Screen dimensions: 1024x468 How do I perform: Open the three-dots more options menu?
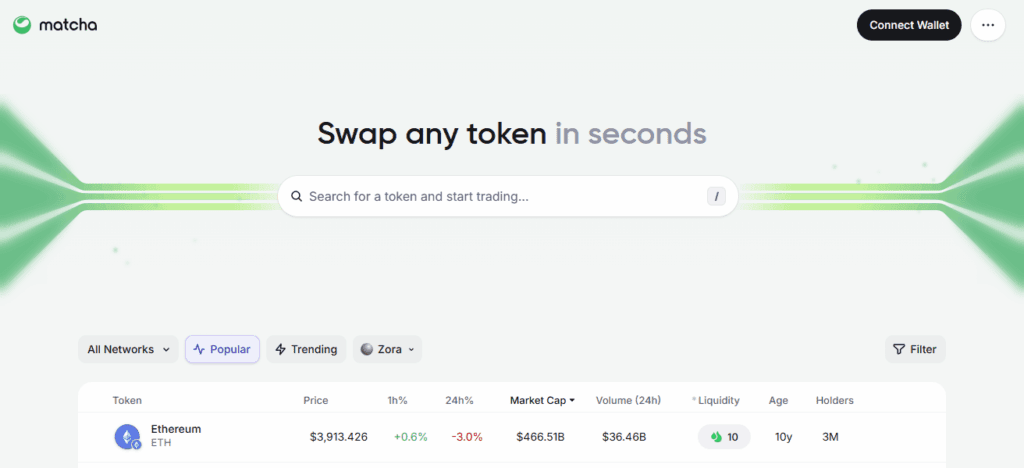point(987,25)
